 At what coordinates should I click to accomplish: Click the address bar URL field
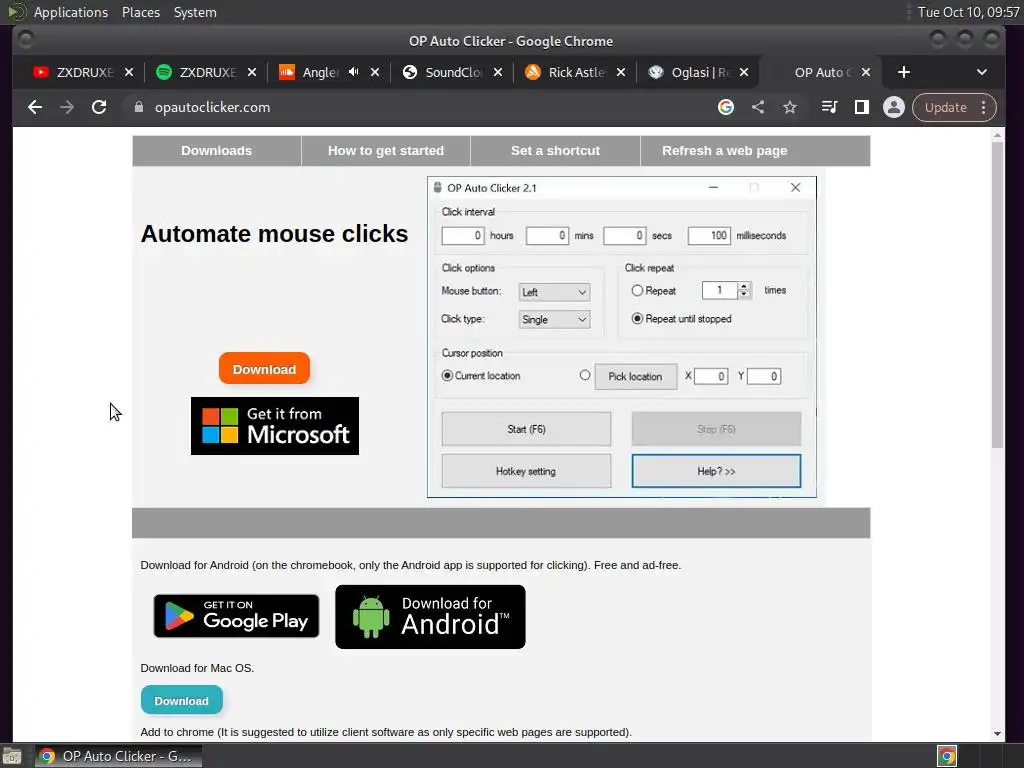pos(418,107)
